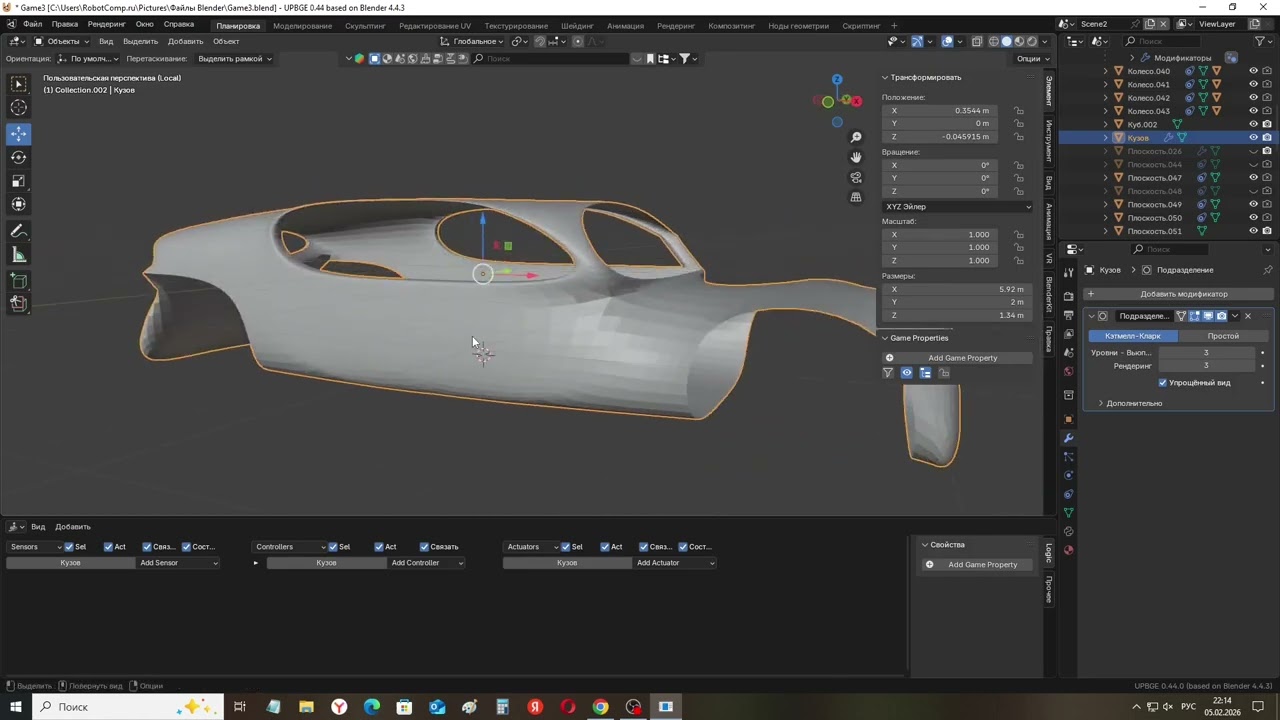
Task: Enable solid viewport shading mode
Action: click(1007, 41)
